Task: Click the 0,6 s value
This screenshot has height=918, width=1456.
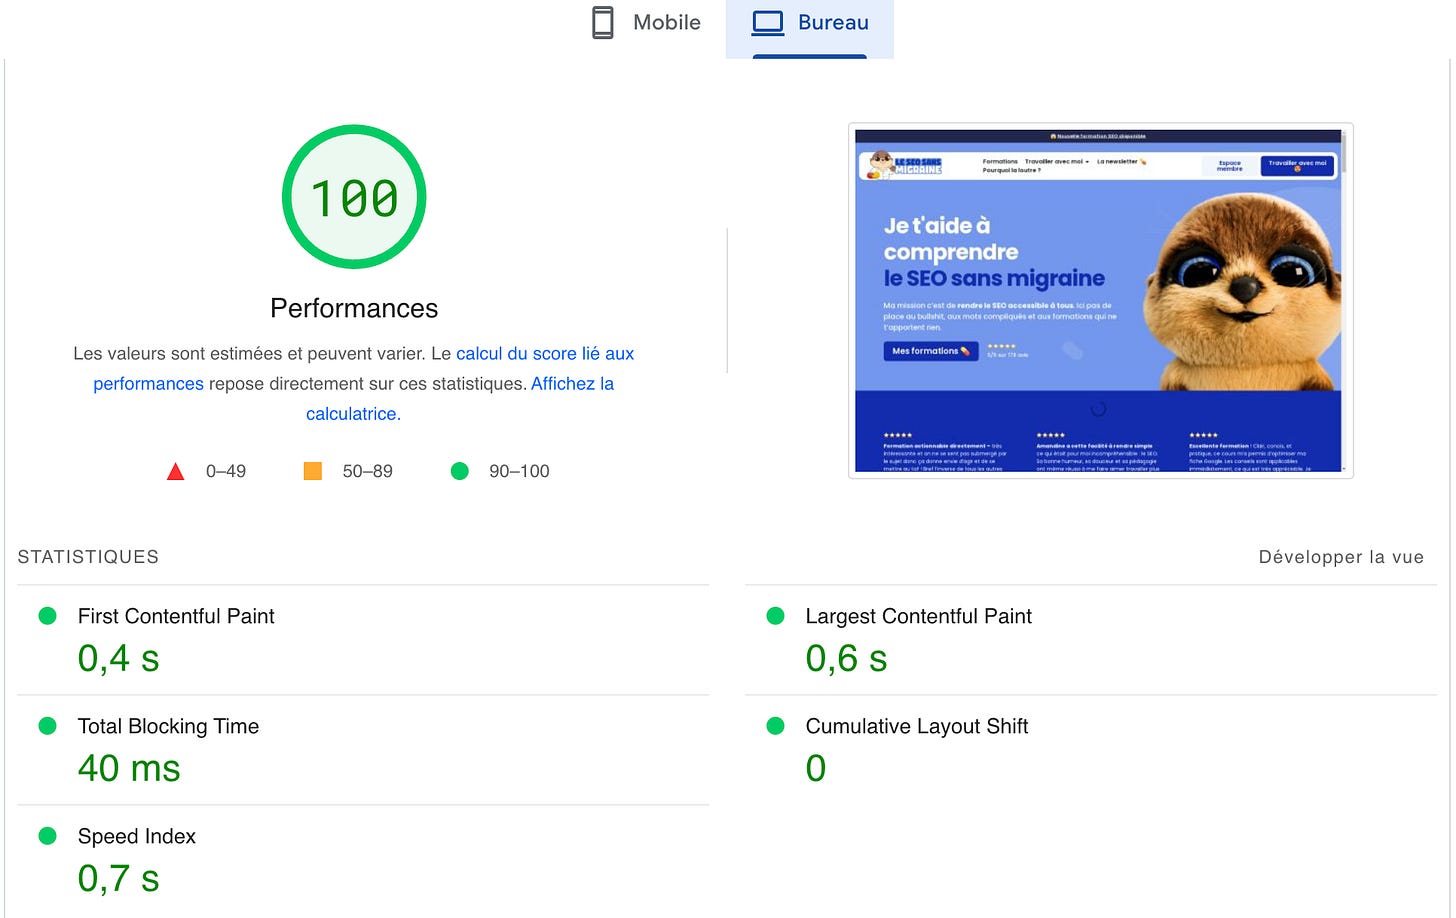Action: (x=846, y=659)
